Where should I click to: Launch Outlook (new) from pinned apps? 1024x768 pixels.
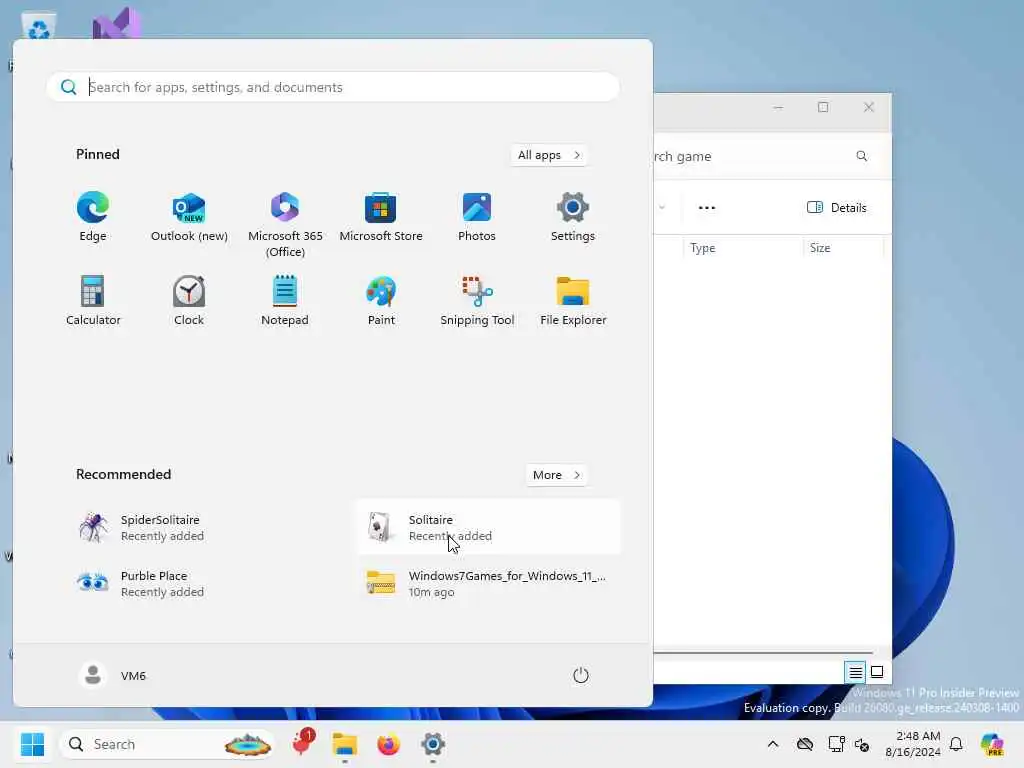click(189, 217)
